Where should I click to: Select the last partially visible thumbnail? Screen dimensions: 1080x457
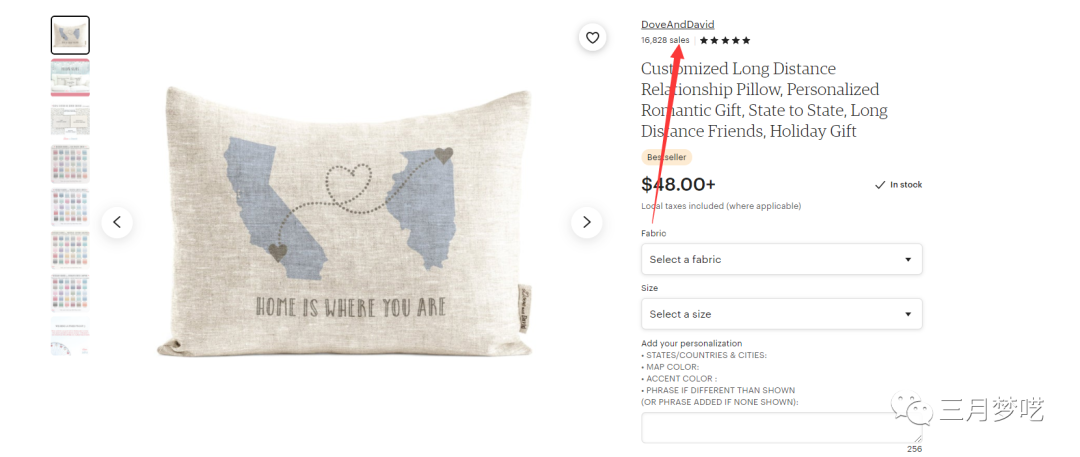tap(70, 337)
